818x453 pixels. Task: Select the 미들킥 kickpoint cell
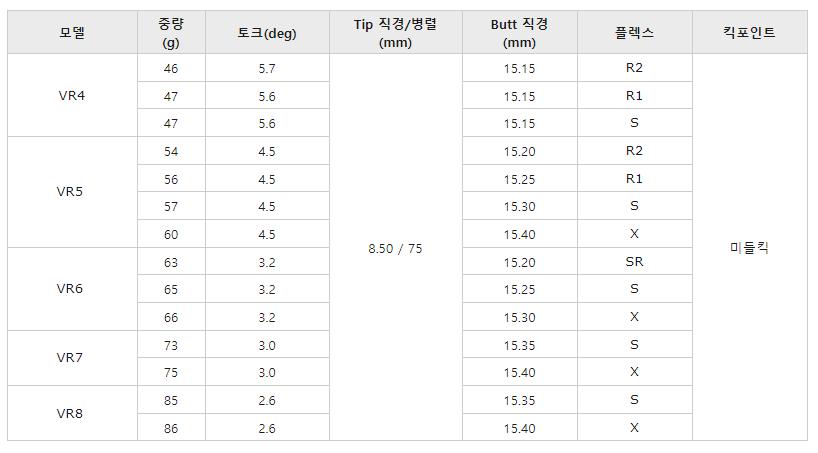click(749, 248)
